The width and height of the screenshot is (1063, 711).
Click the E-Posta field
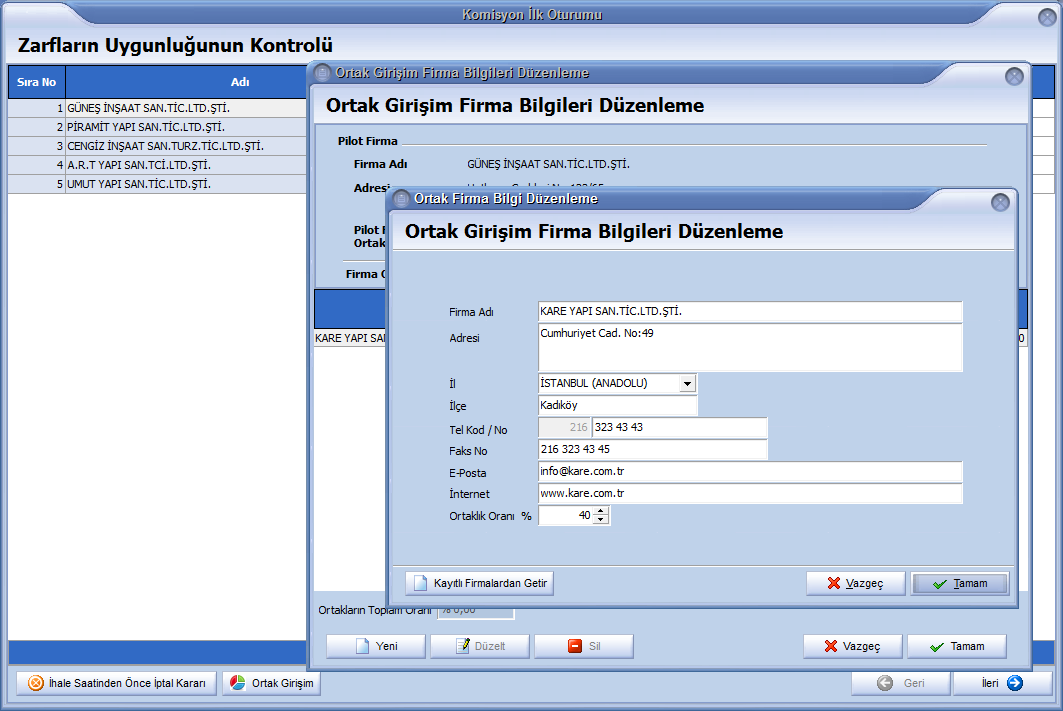(749, 471)
